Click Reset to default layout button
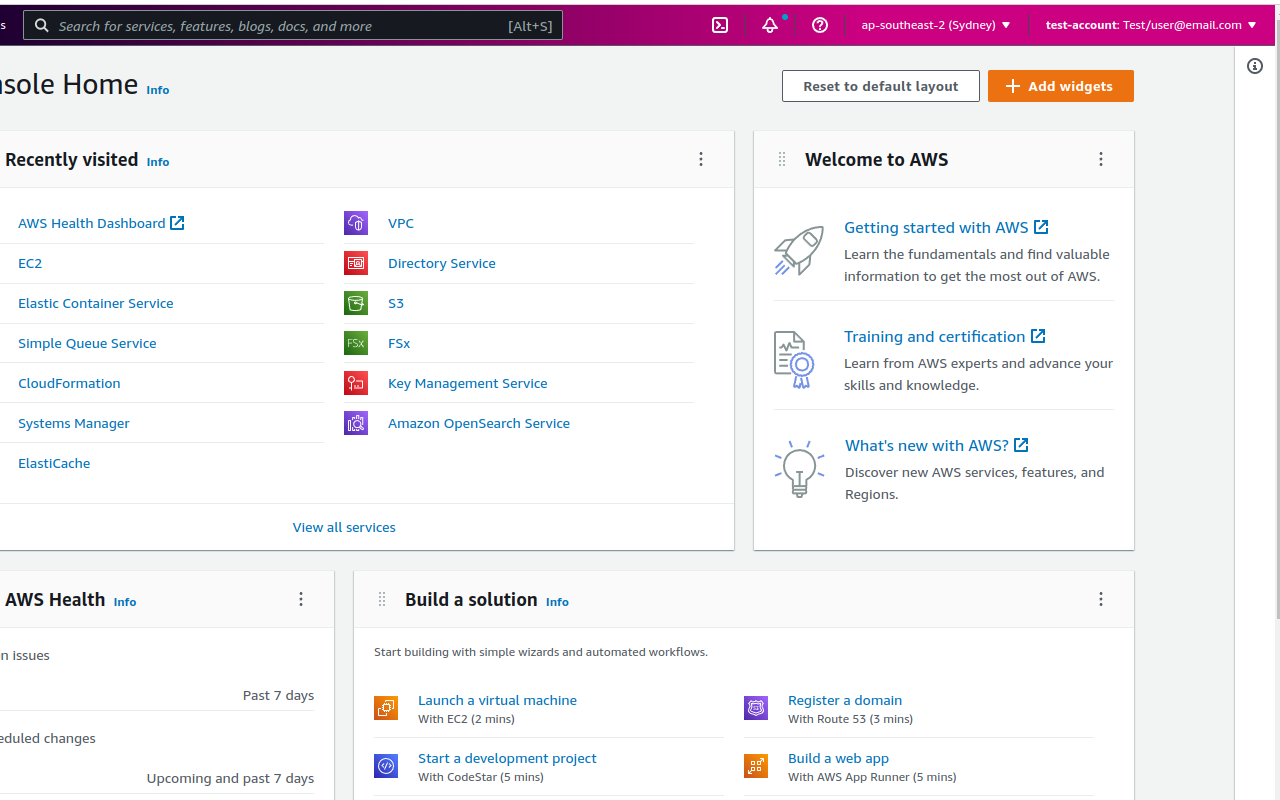Image resolution: width=1280 pixels, height=800 pixels. (x=881, y=86)
